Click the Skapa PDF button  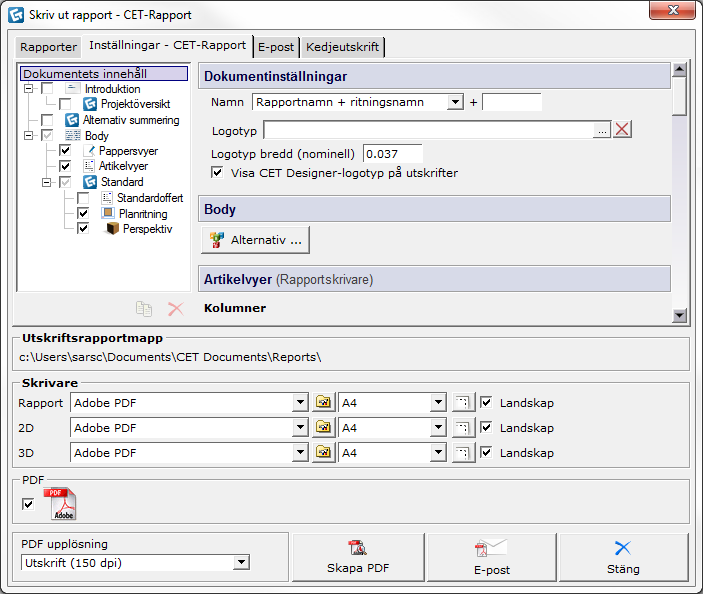pos(357,556)
